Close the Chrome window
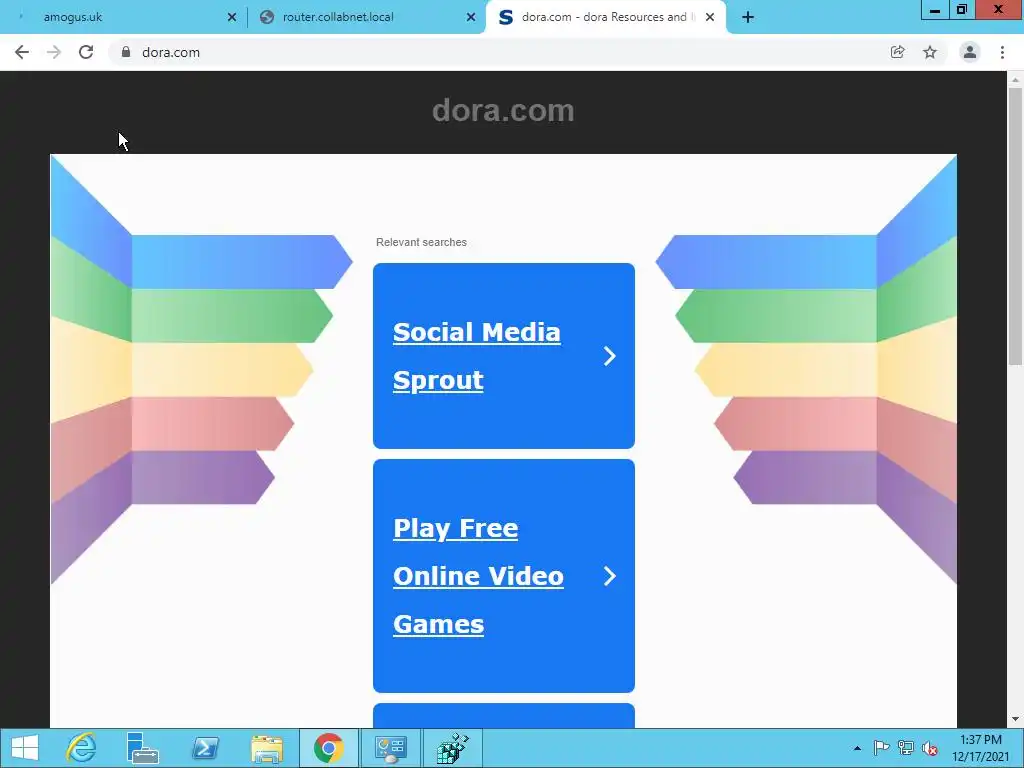Viewport: 1024px width, 768px height. click(999, 10)
